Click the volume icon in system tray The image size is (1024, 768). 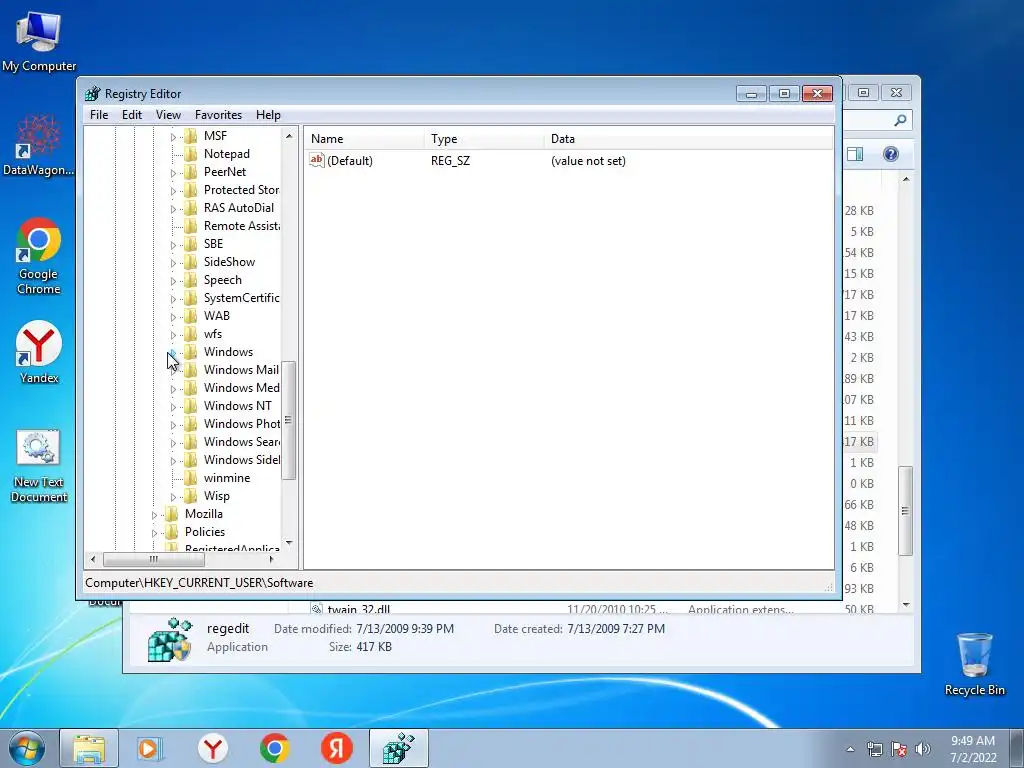923,749
